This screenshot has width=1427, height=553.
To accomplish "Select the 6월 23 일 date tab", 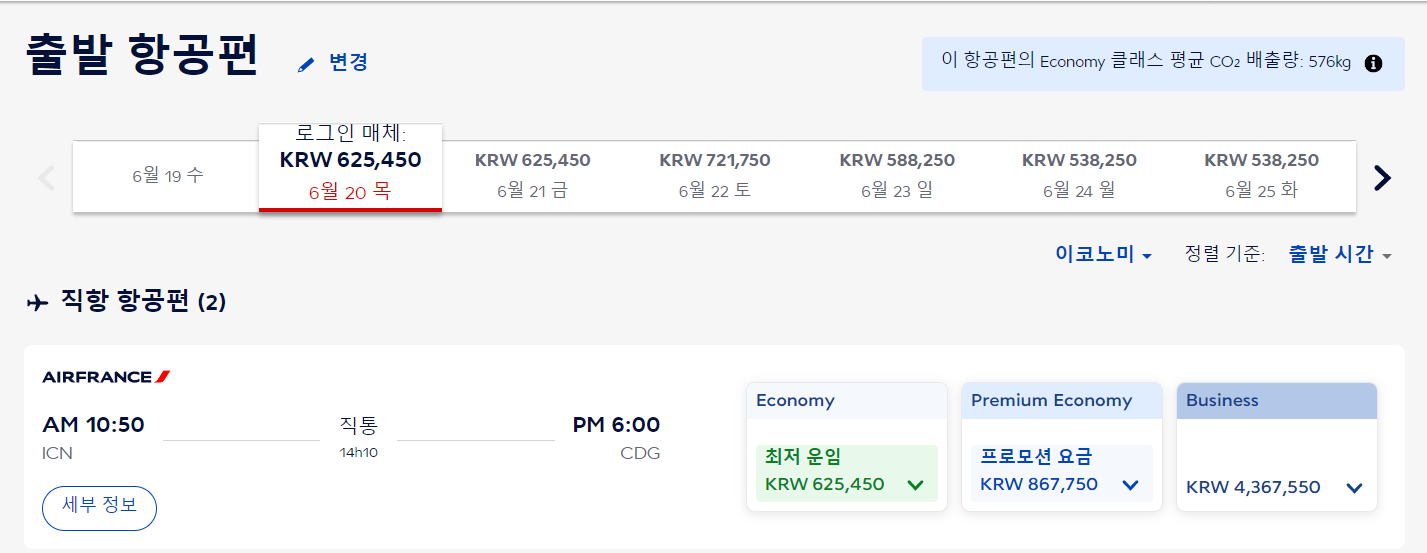I will coord(897,176).
